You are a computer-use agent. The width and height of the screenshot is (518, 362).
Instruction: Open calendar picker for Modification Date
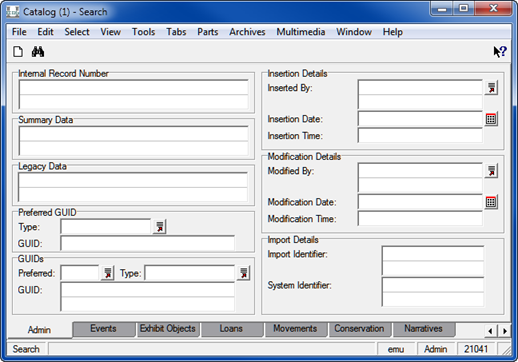coord(491,202)
